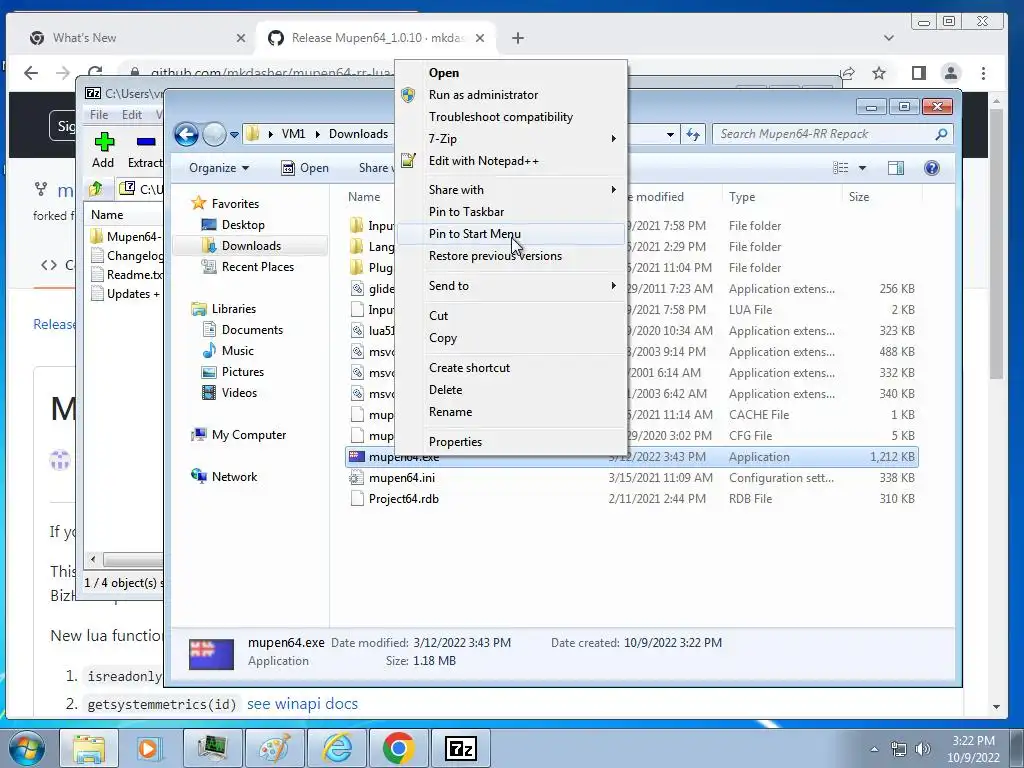Open the view options dropdown arrow
This screenshot has width=1024, height=768.
(862, 168)
